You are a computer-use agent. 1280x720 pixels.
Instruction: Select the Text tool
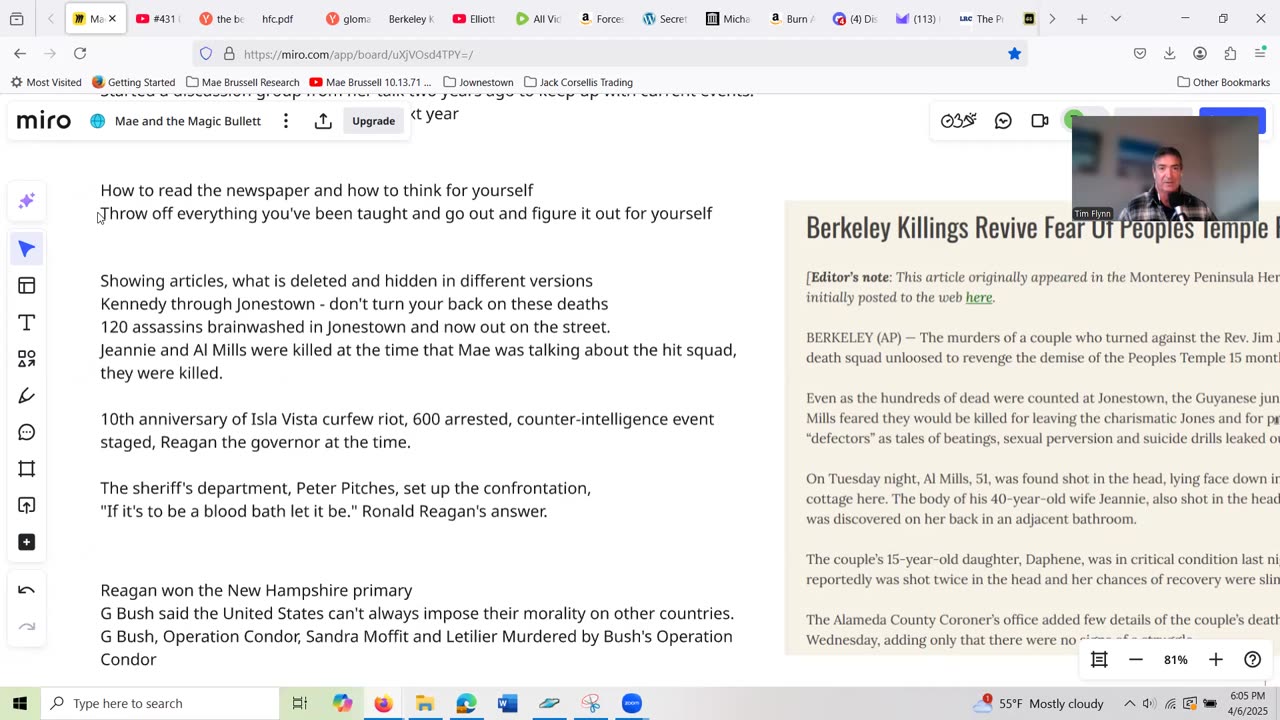tap(27, 323)
